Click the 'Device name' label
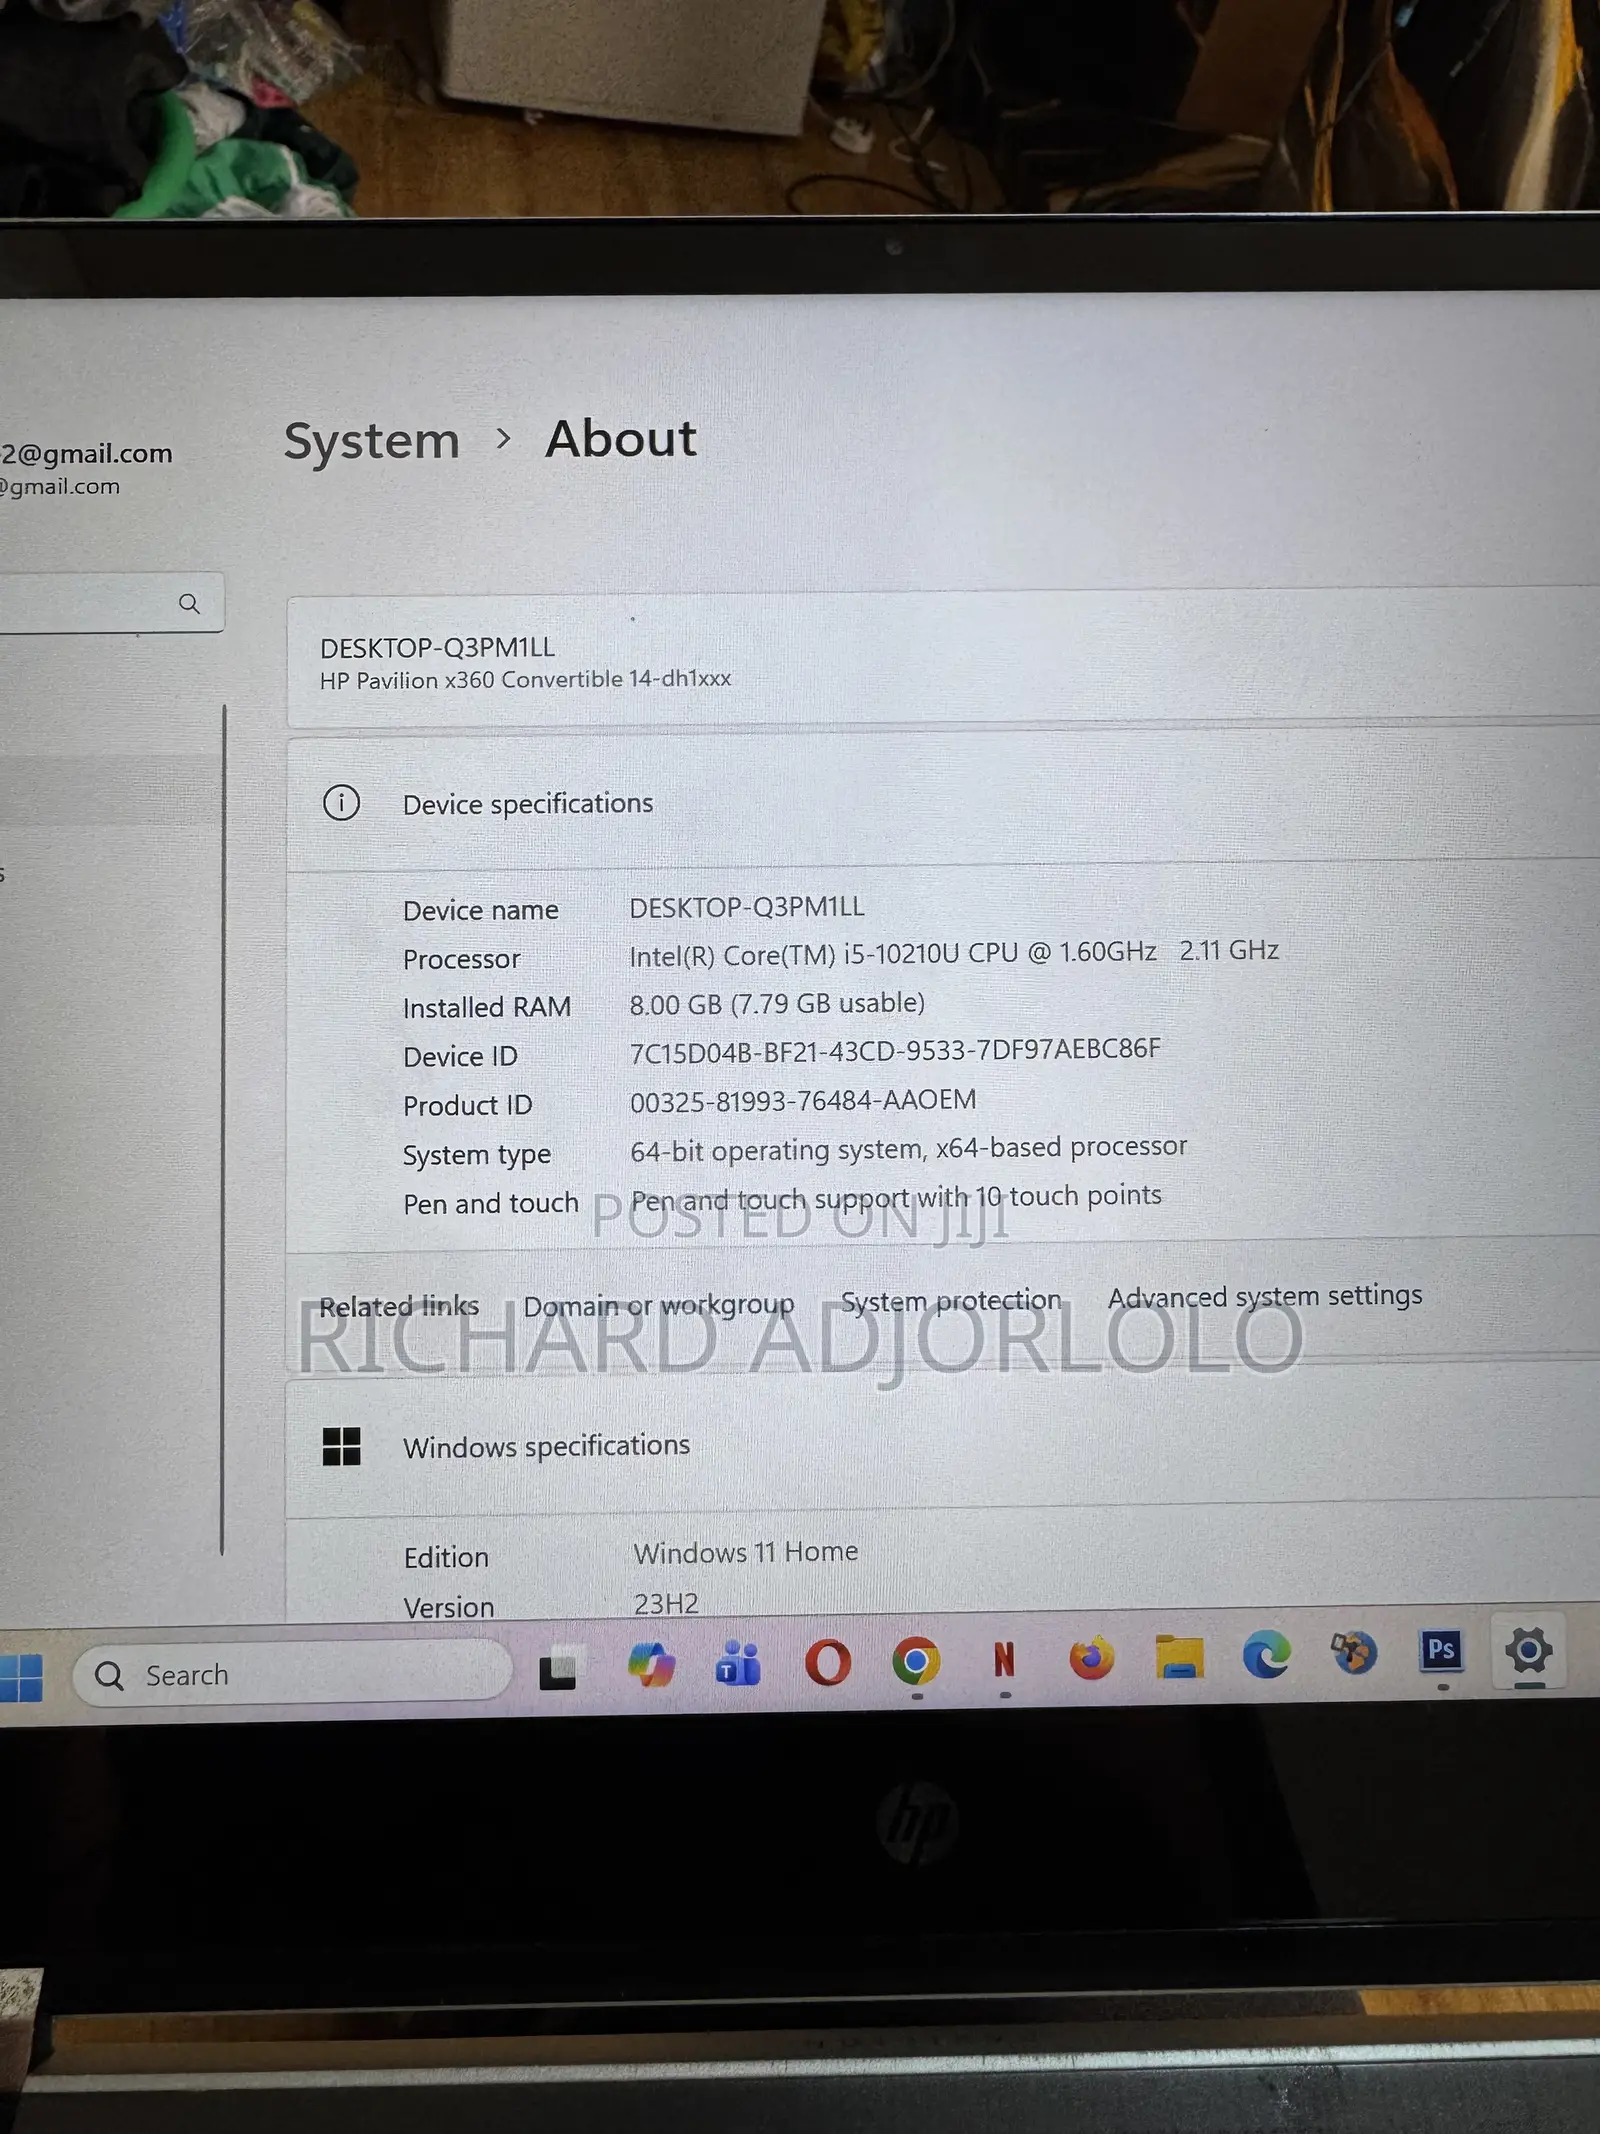The width and height of the screenshot is (1600, 2134). pos(480,911)
